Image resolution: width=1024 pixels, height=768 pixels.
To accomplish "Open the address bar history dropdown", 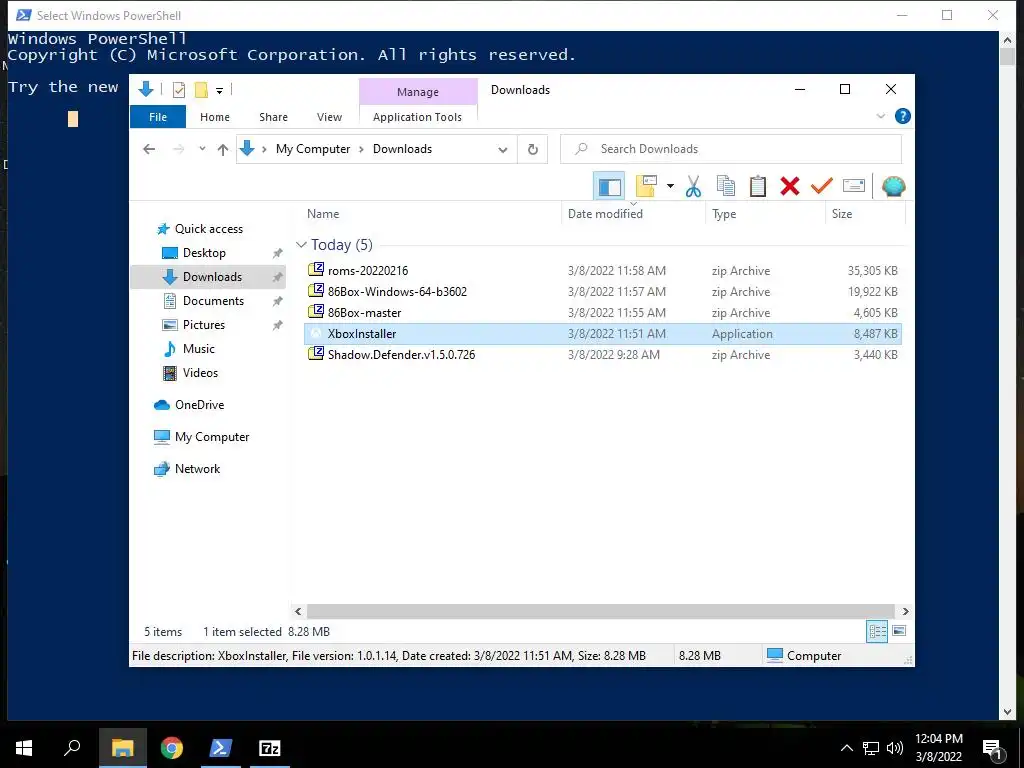I will click(503, 150).
